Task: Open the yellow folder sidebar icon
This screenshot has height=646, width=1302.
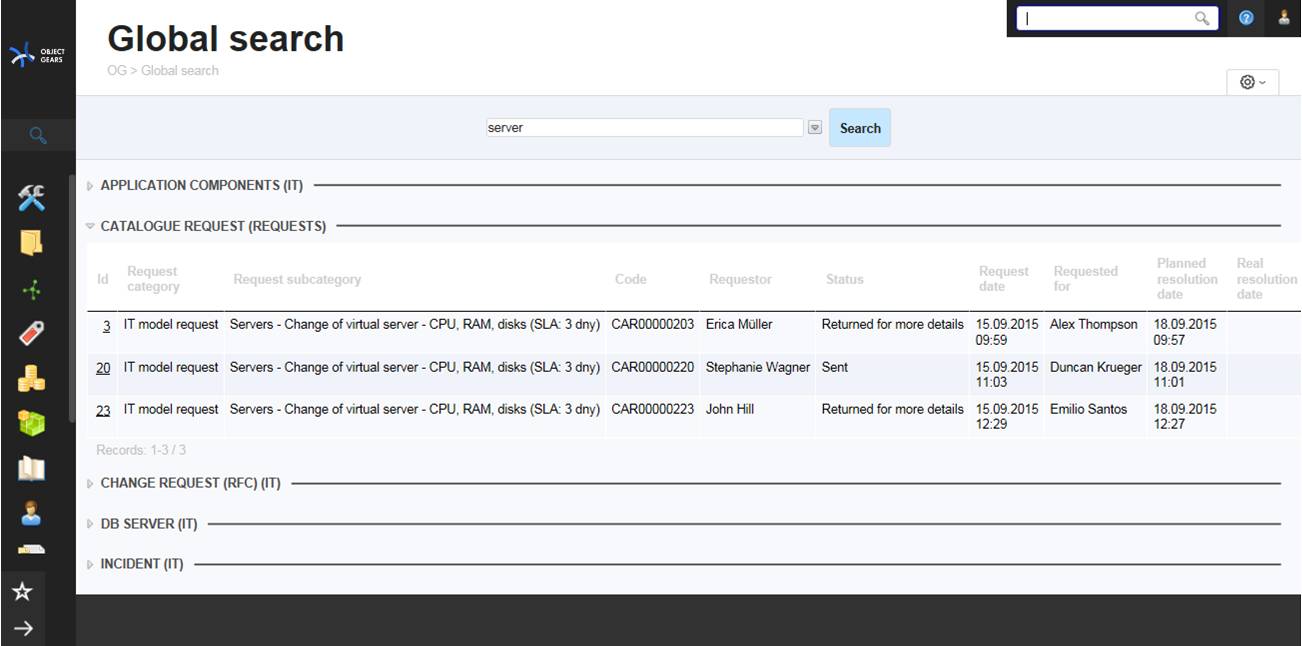Action: click(x=32, y=243)
